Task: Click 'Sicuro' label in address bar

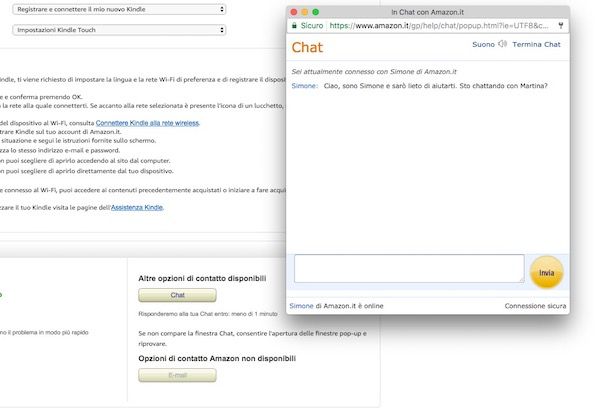Action: (x=312, y=26)
